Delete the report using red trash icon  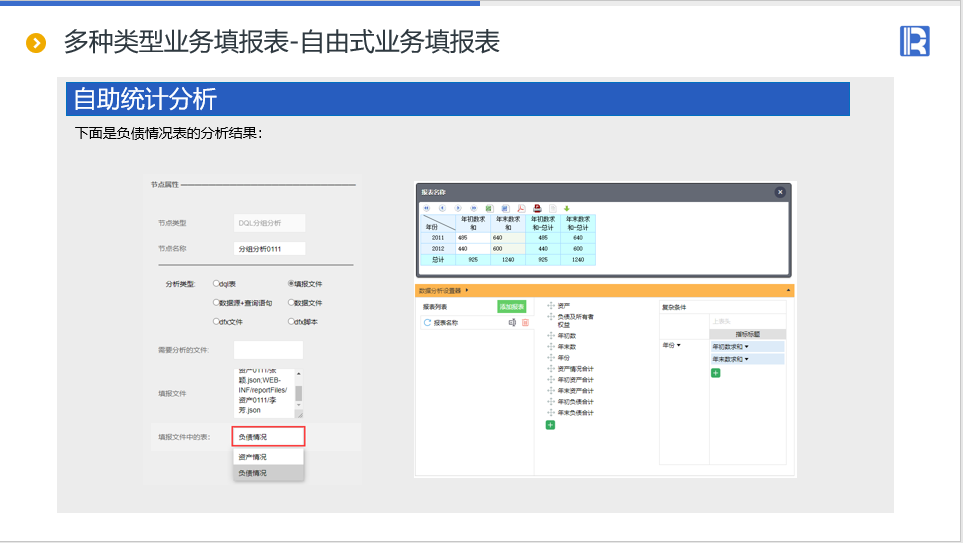[525, 323]
